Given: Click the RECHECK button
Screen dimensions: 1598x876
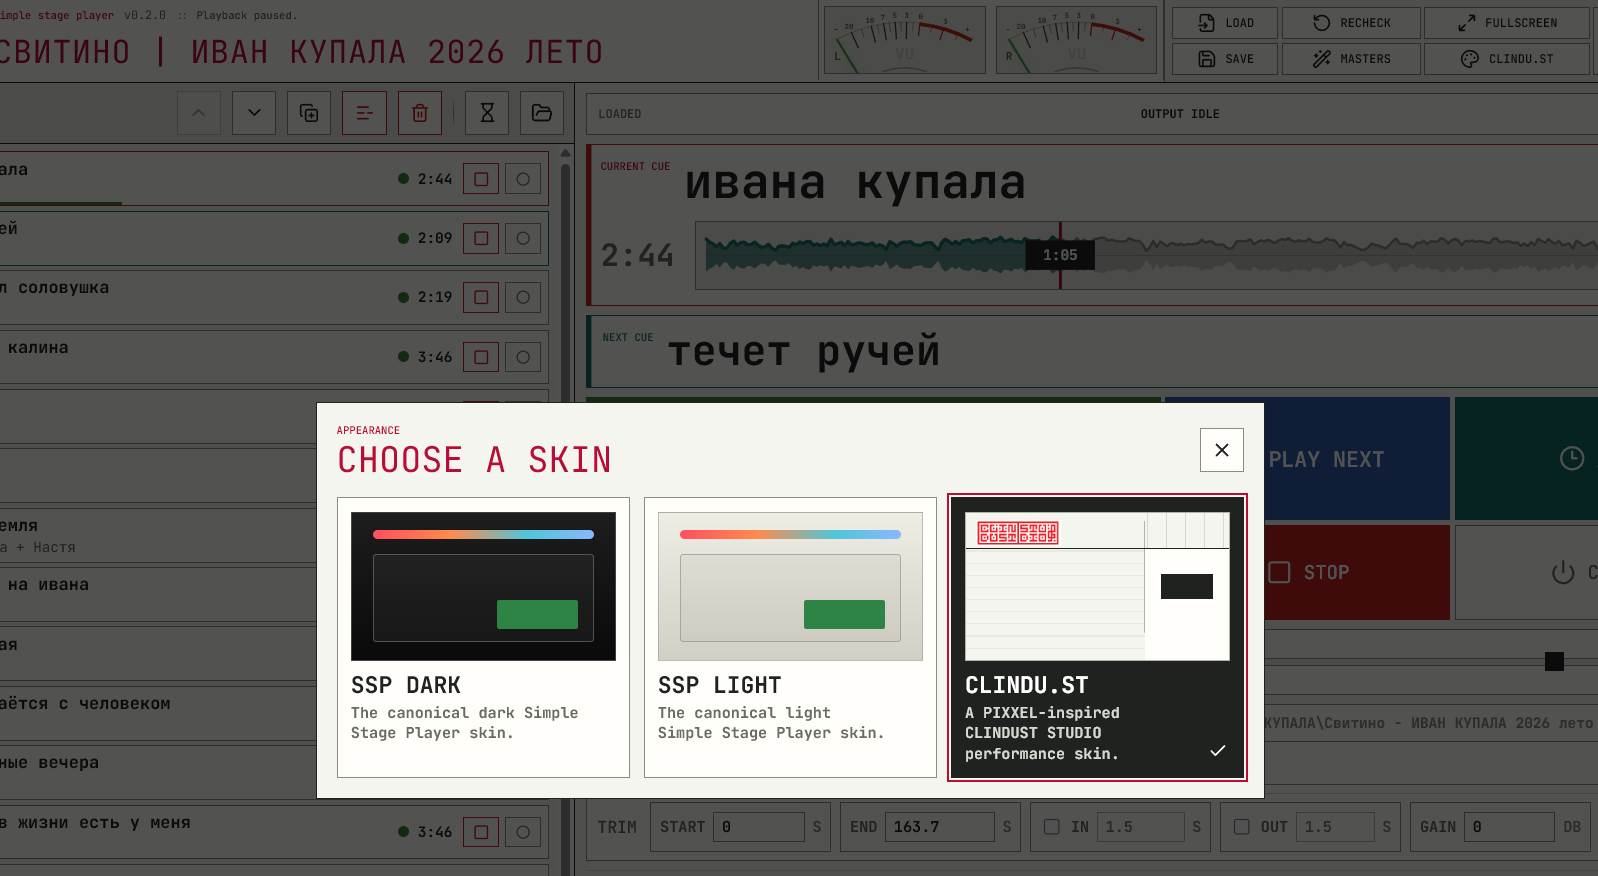Looking at the screenshot, I should tap(1352, 23).
